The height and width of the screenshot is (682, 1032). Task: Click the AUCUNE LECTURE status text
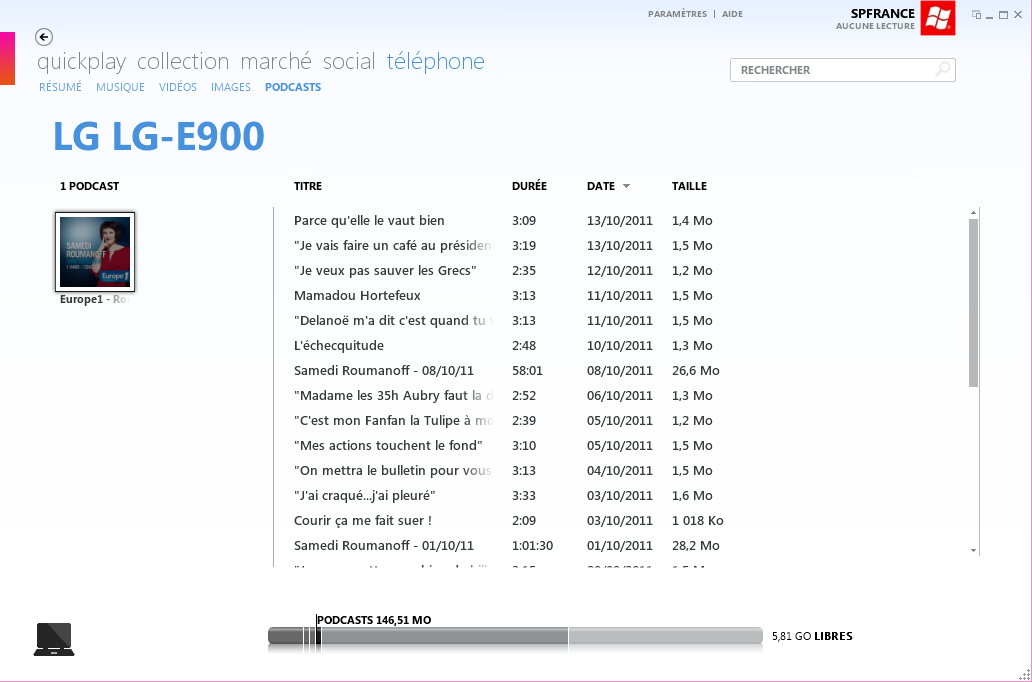[x=875, y=26]
